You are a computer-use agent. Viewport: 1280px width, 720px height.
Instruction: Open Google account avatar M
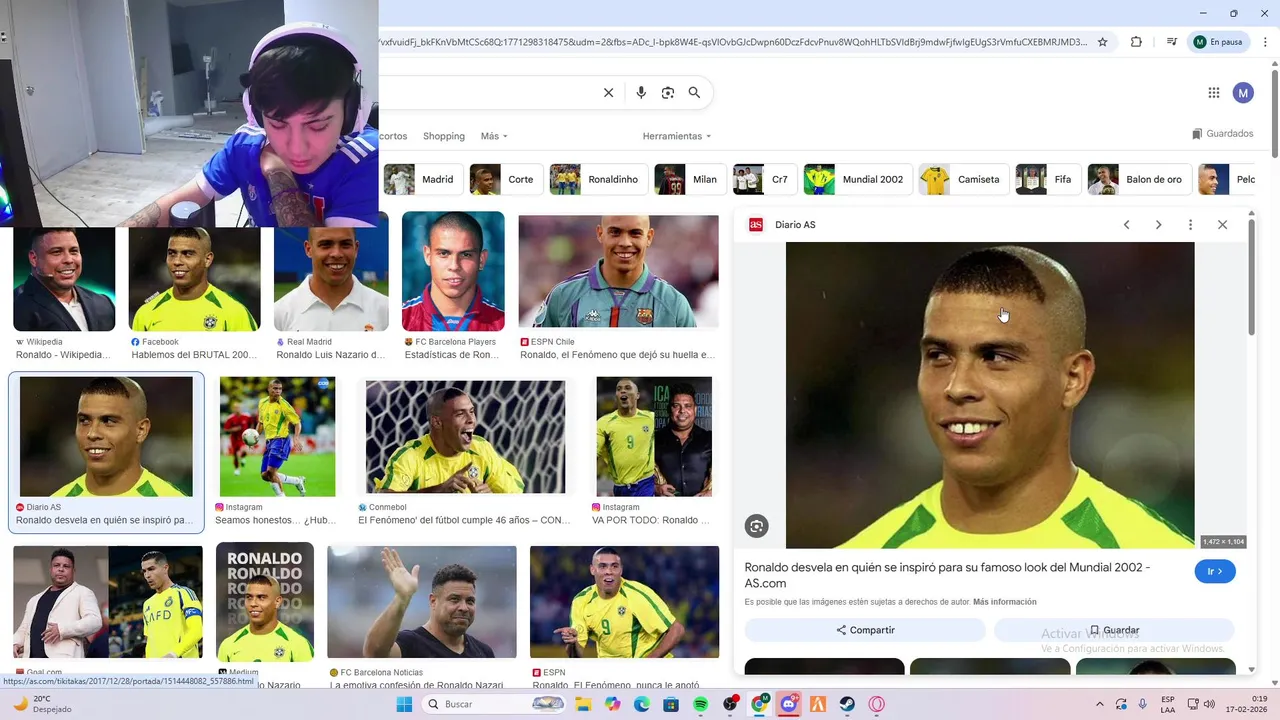[1243, 93]
